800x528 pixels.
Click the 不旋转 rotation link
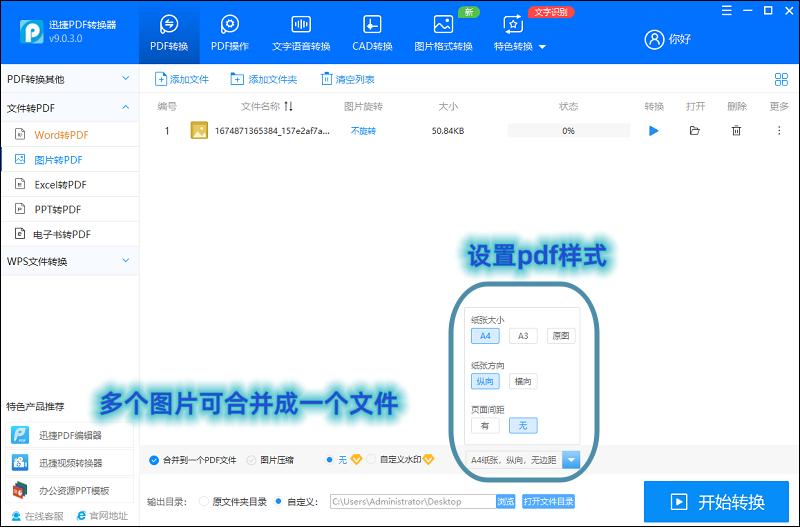pyautogui.click(x=363, y=131)
